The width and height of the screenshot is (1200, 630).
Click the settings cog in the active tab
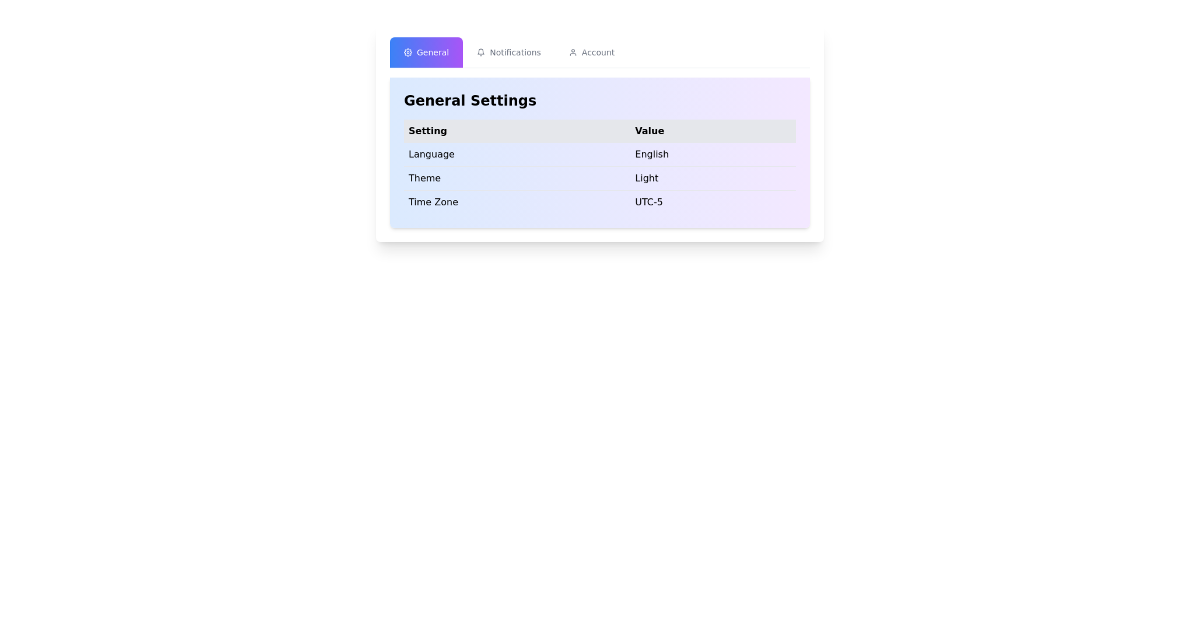pos(407,52)
